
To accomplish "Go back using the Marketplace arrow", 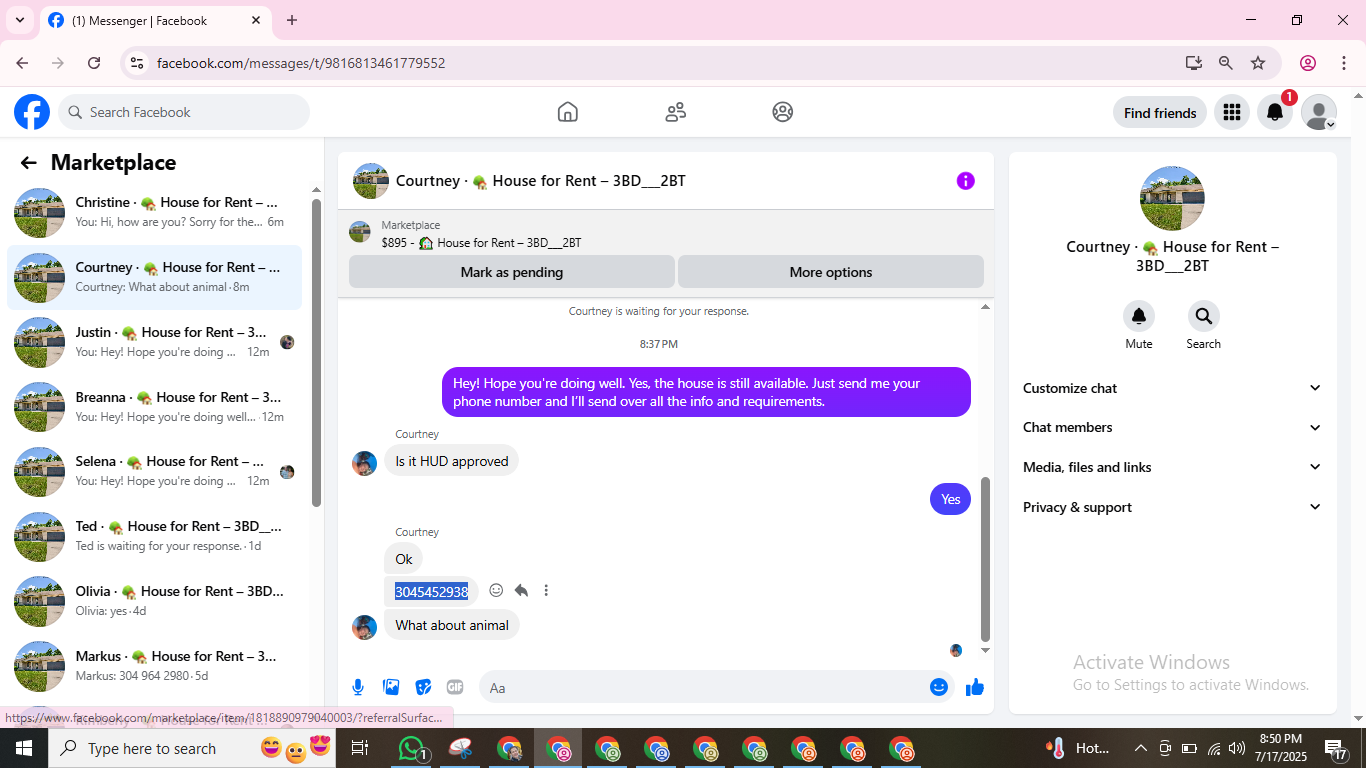I will click(x=28, y=163).
